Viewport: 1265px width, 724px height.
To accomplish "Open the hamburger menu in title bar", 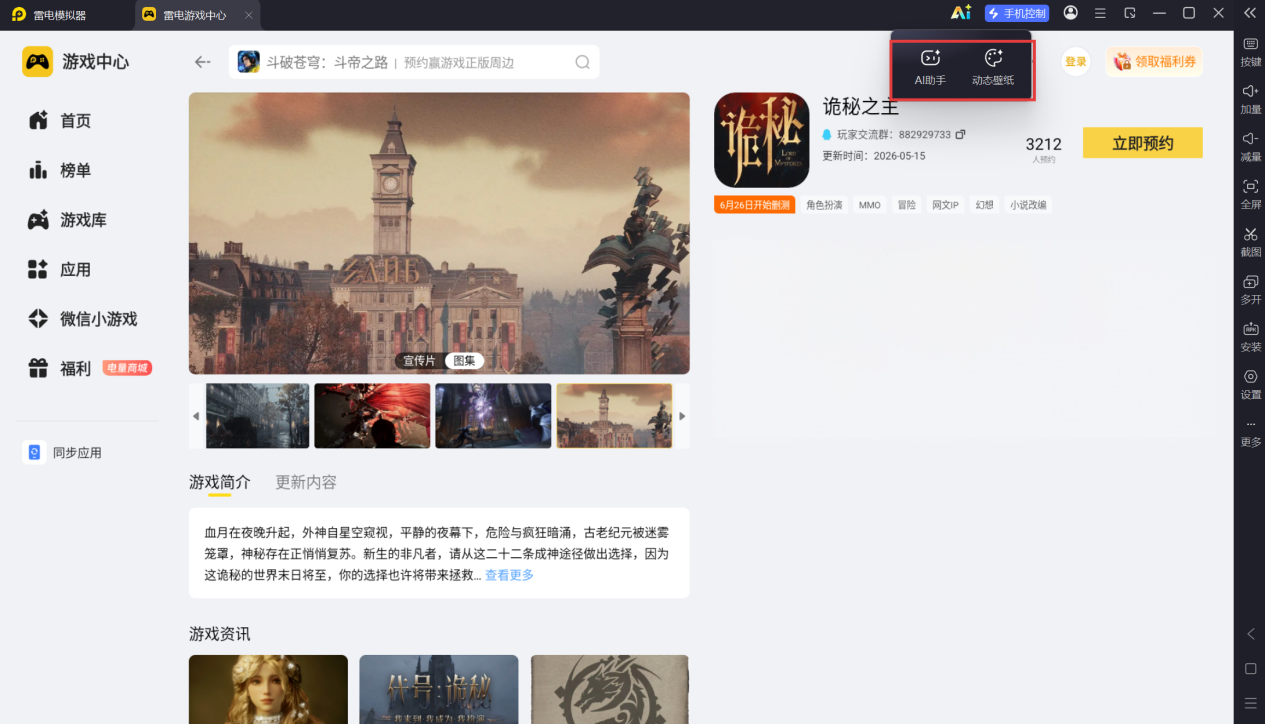I will (x=1100, y=13).
